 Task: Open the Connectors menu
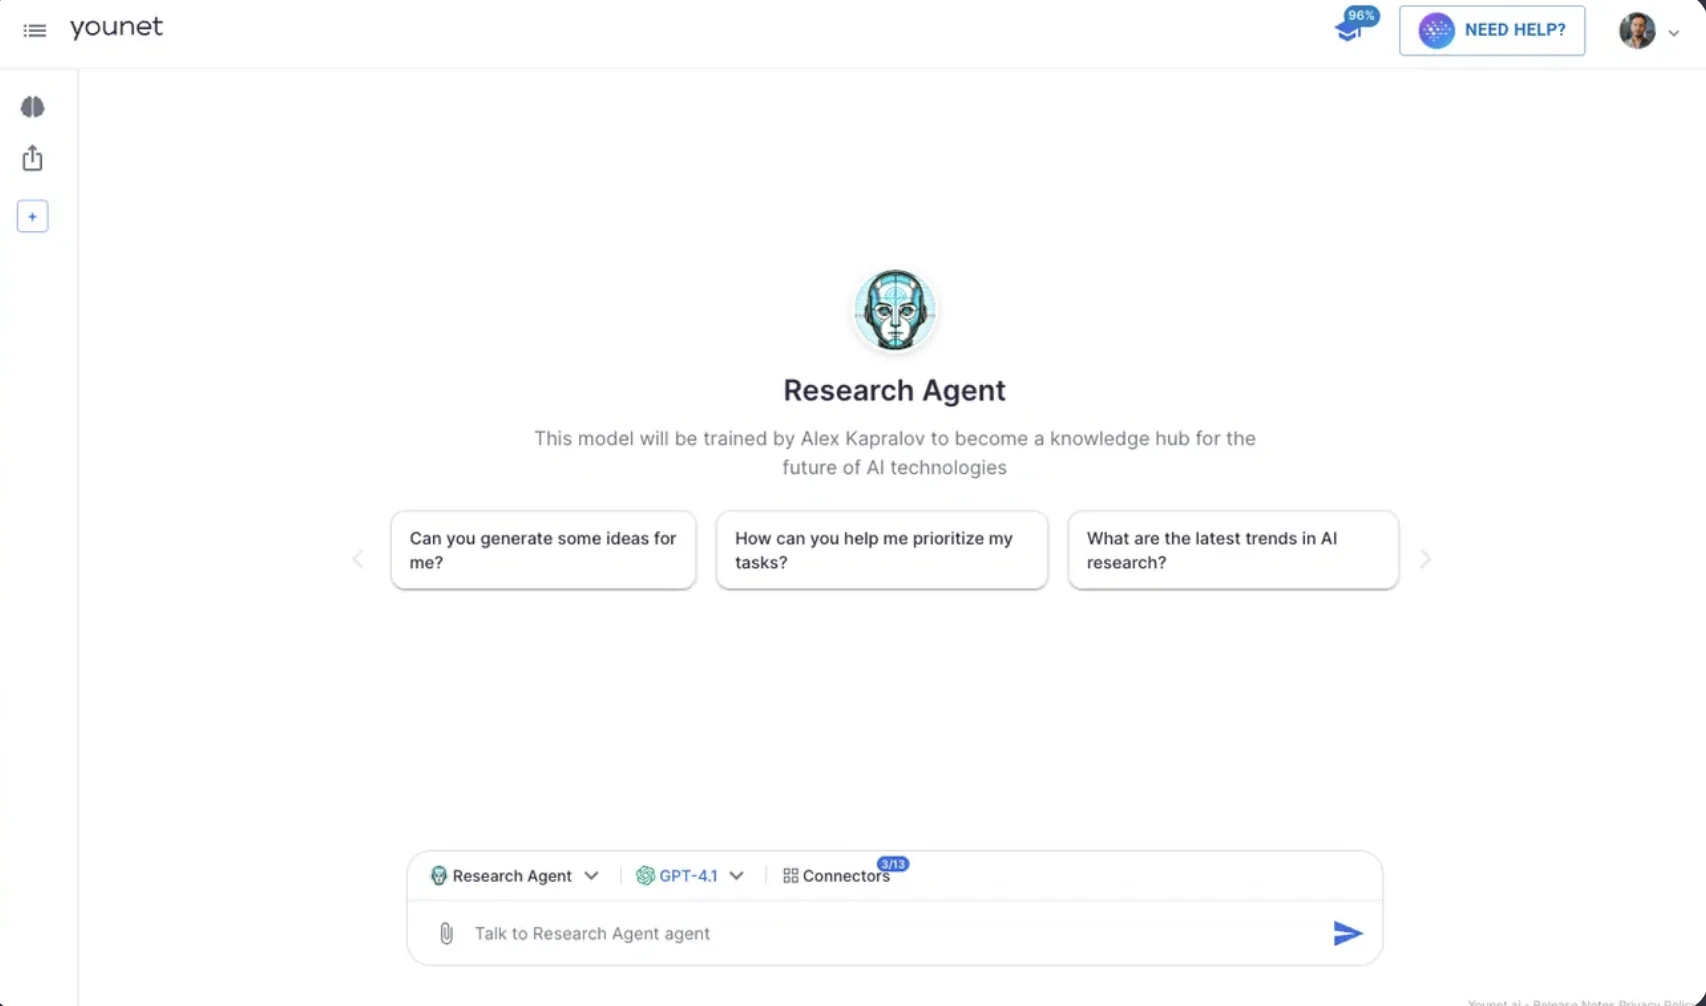(x=836, y=876)
